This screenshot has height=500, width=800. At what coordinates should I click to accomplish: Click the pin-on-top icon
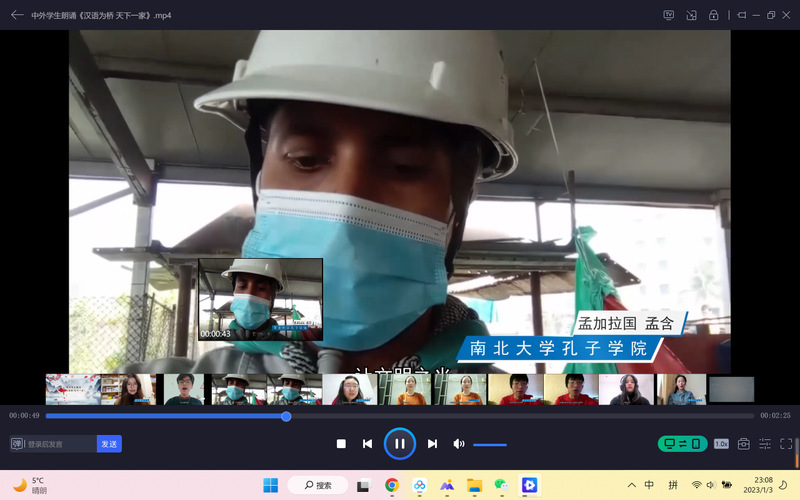pyautogui.click(x=741, y=15)
